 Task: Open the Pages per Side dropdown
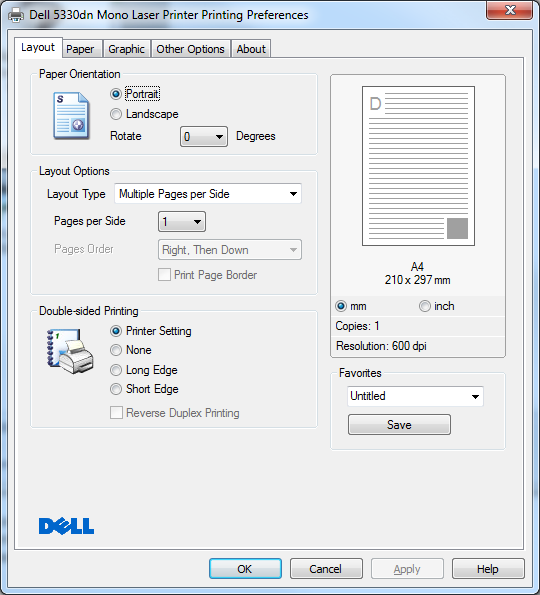click(182, 222)
